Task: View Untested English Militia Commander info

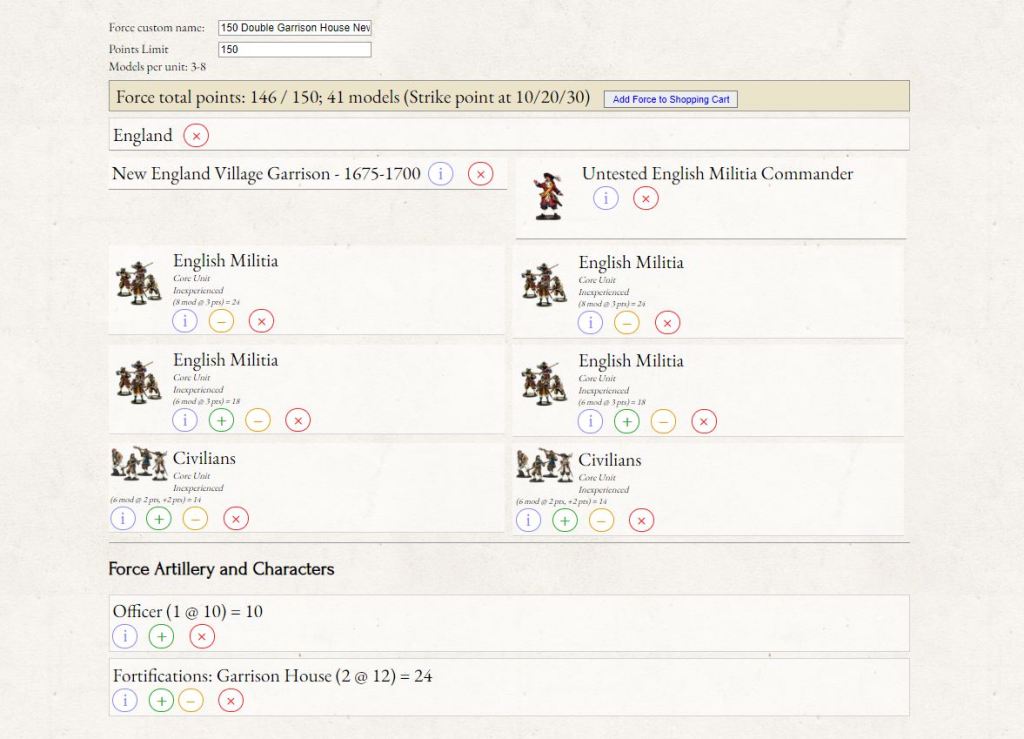Action: click(605, 198)
